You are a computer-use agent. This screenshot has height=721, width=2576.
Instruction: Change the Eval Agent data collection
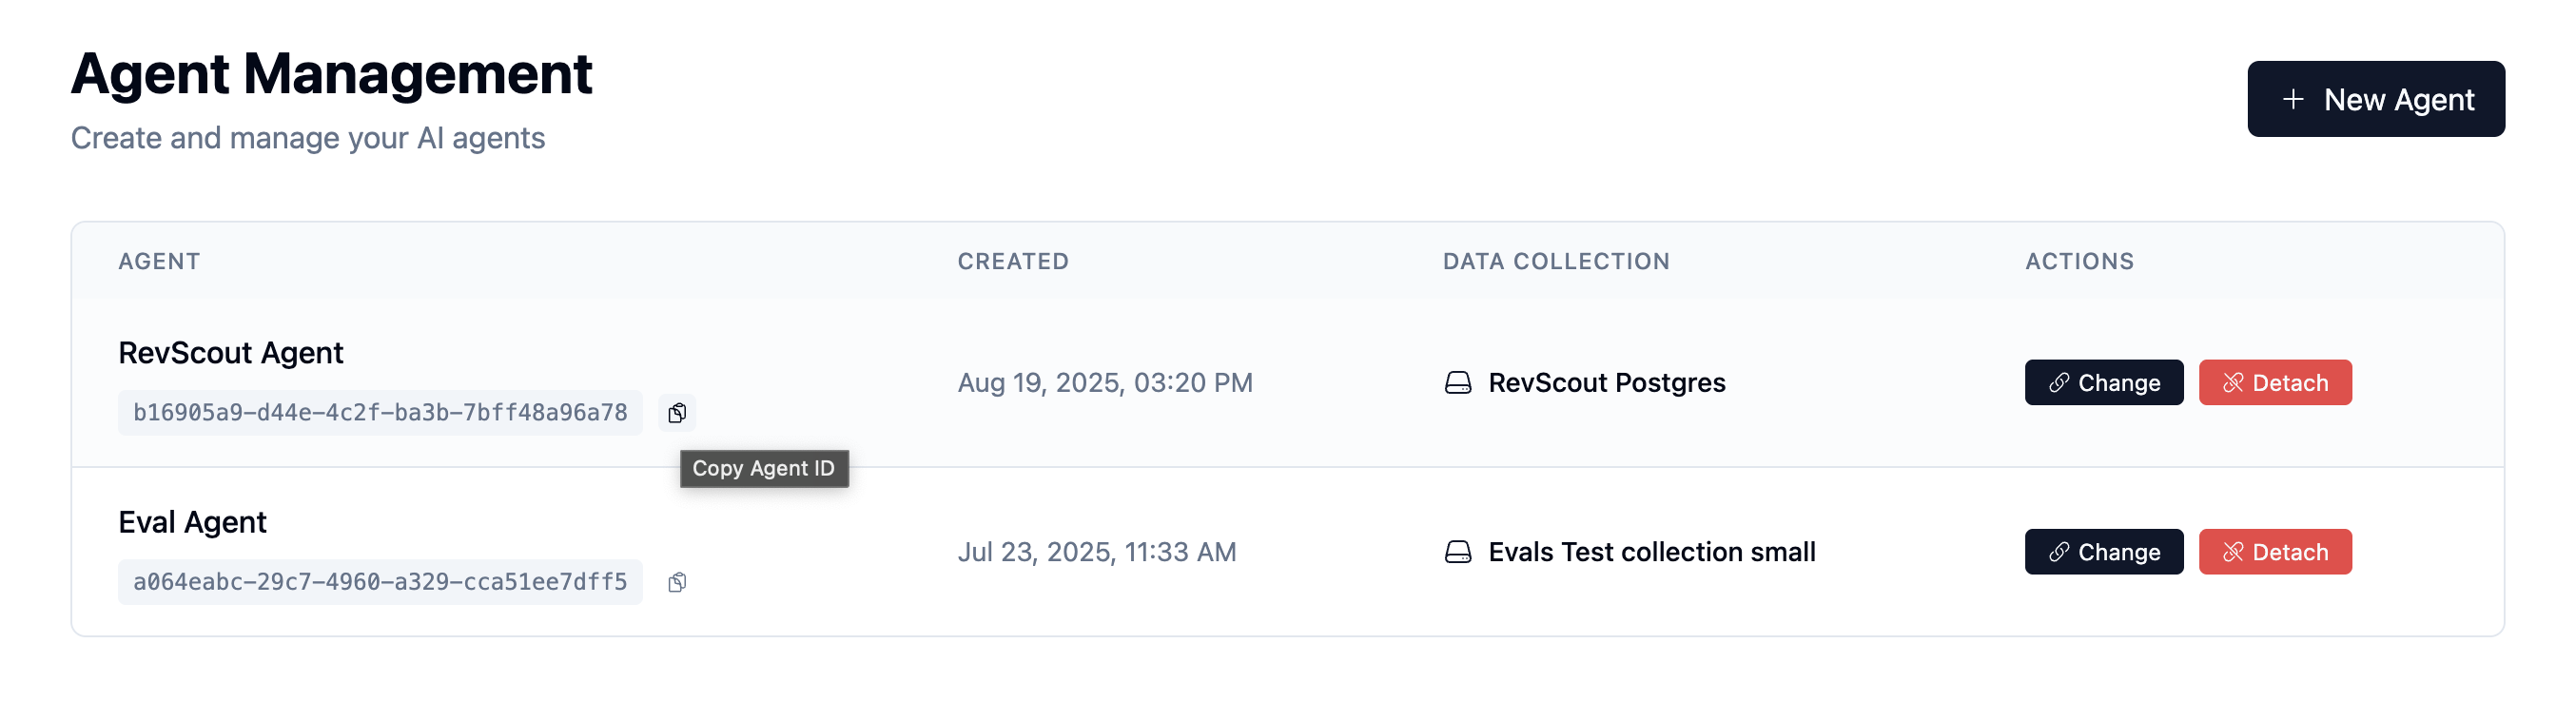pos(2103,552)
